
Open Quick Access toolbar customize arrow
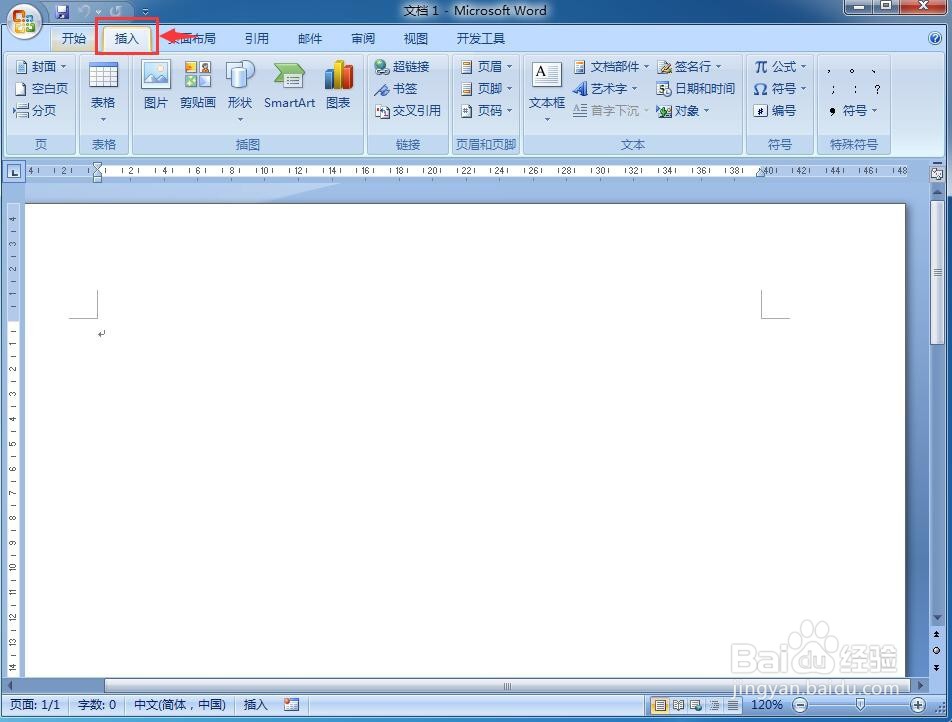click(145, 11)
